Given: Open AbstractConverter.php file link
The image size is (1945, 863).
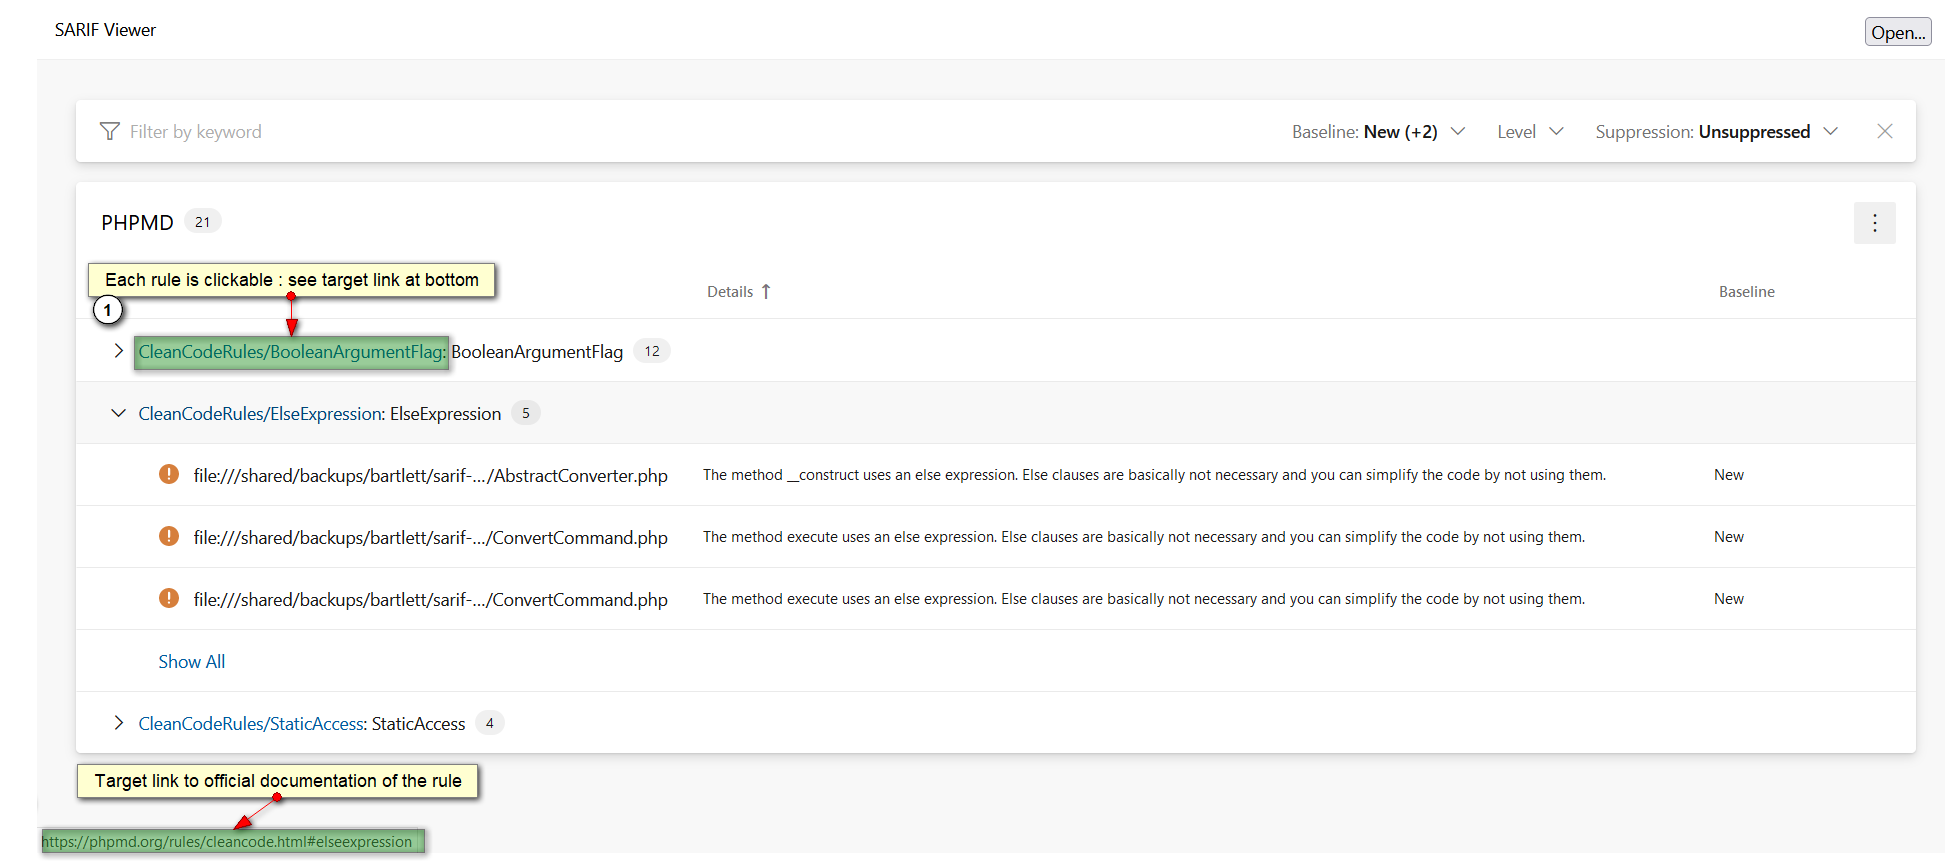Looking at the screenshot, I should coord(431,476).
